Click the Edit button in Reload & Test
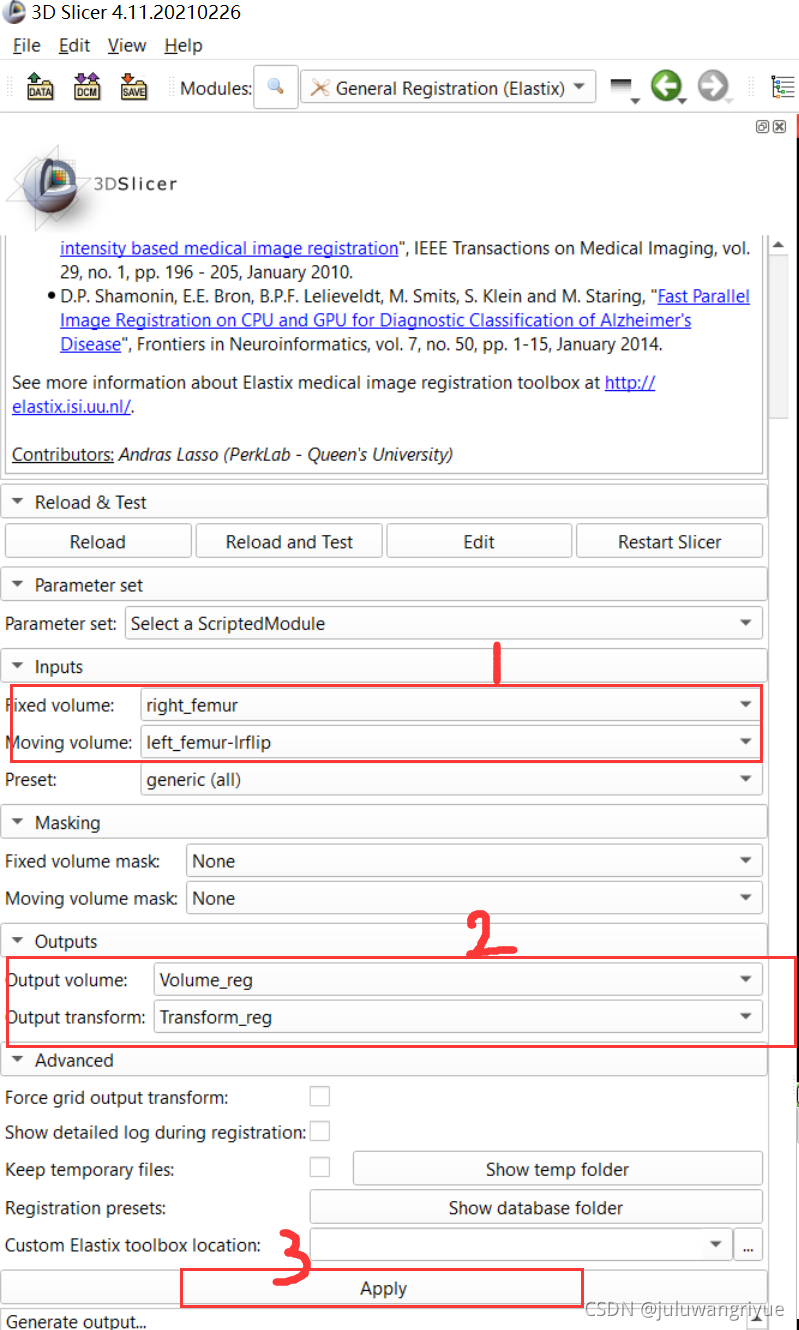Viewport: 799px width, 1330px height. 479,541
